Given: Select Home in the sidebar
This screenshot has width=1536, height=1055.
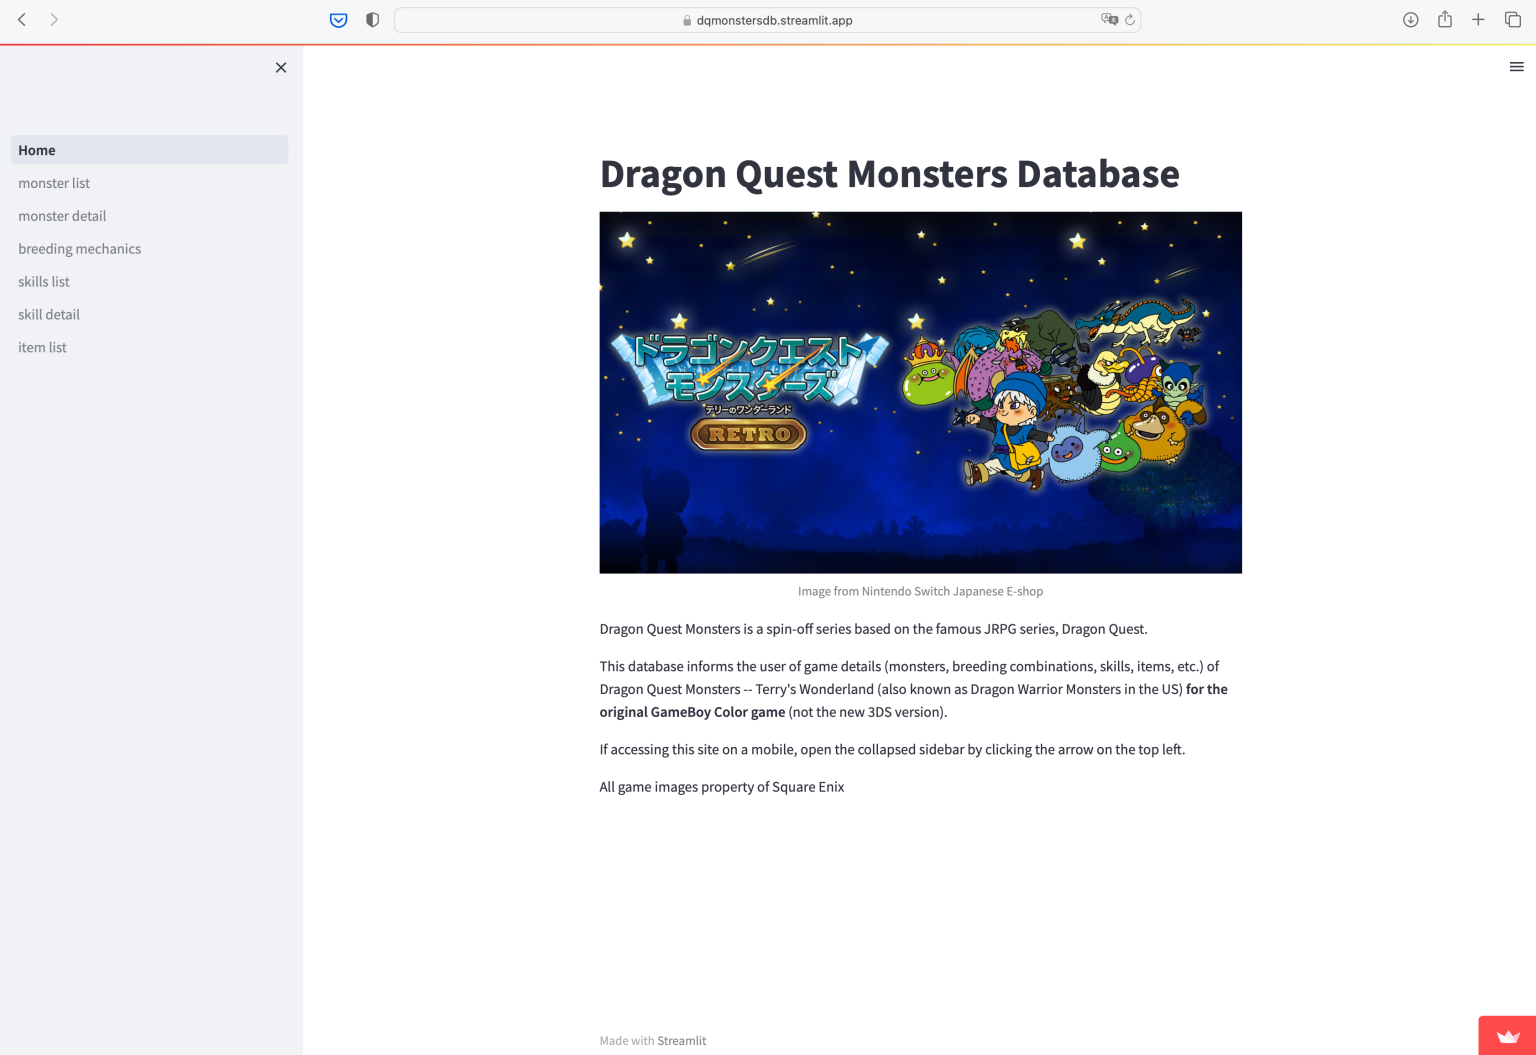Looking at the screenshot, I should click(x=37, y=150).
